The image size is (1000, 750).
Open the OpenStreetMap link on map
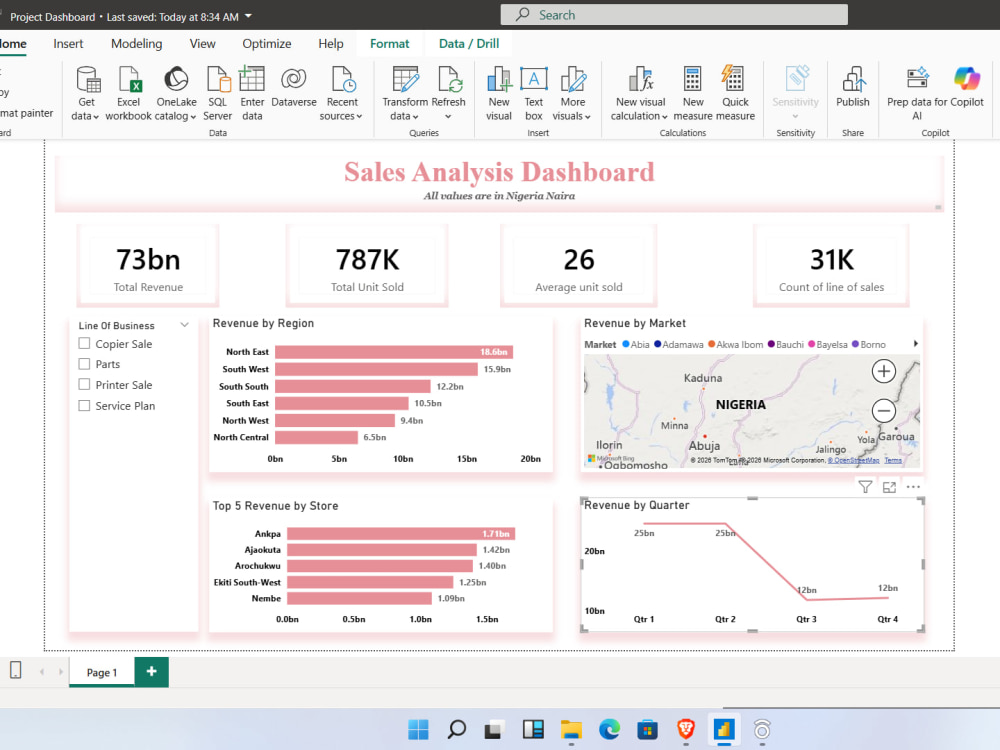(x=853, y=460)
